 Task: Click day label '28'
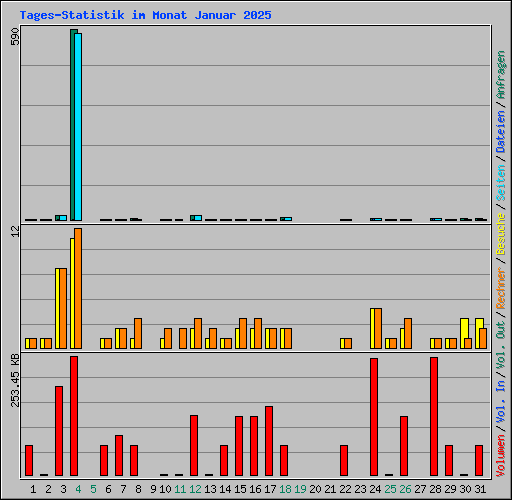[435, 489]
